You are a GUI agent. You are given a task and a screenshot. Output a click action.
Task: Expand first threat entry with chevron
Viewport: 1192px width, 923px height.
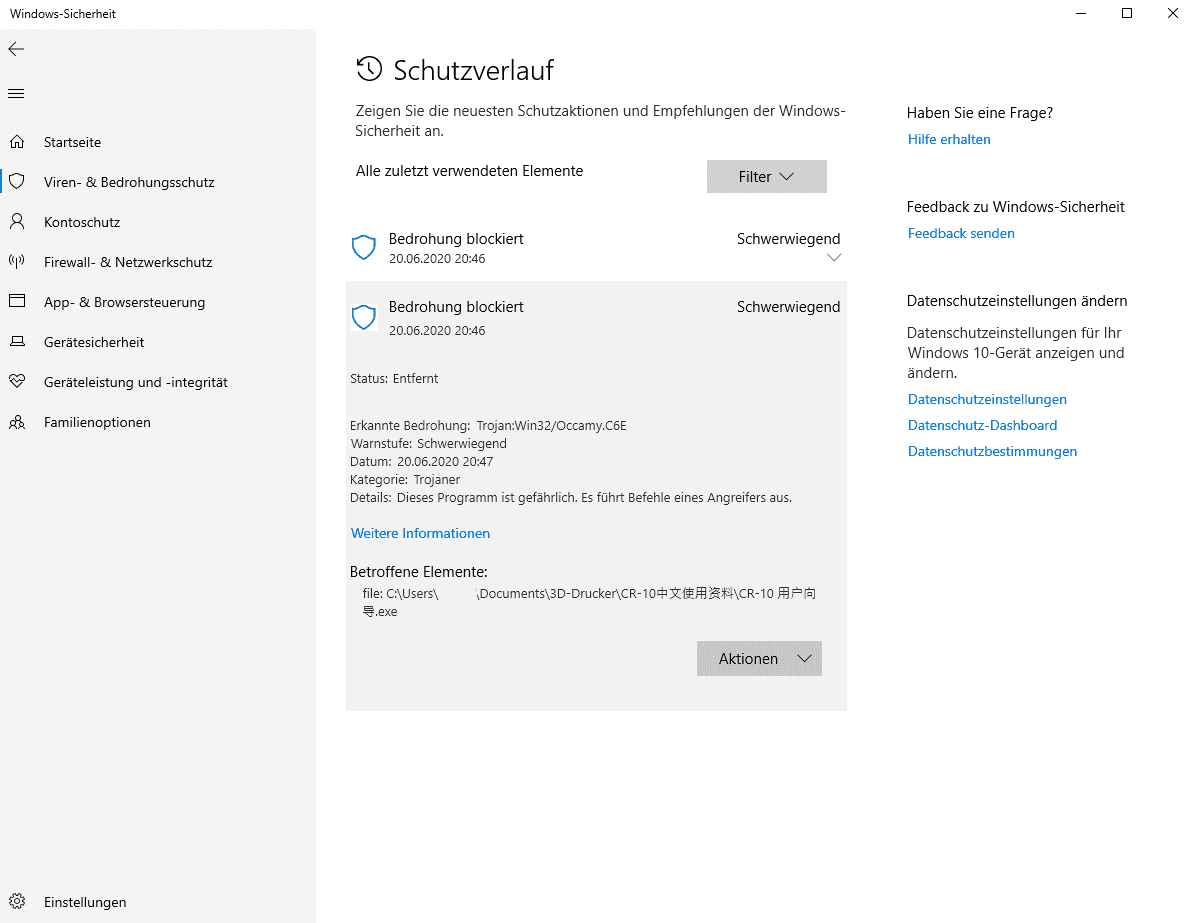(834, 258)
